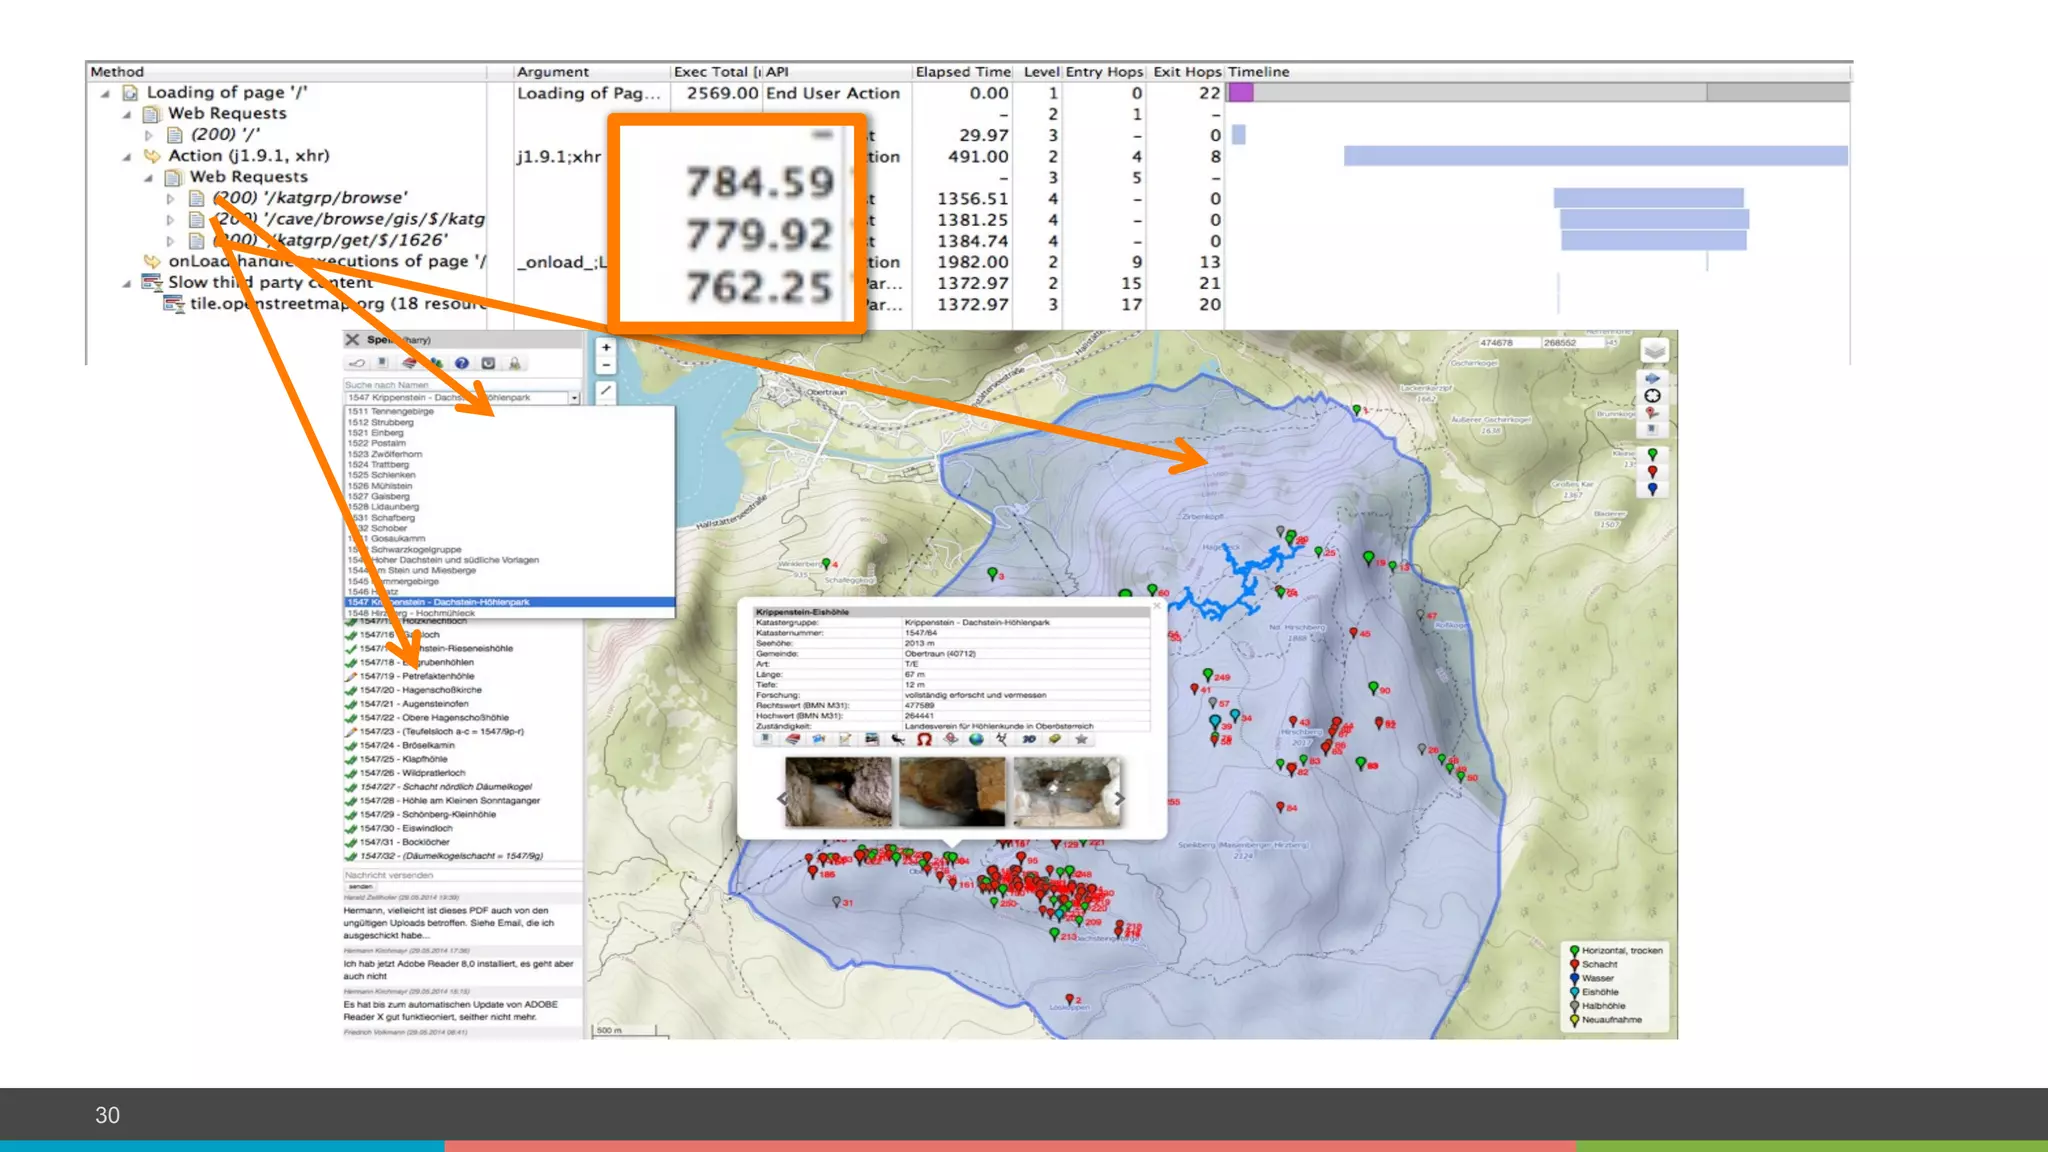
Task: Select '1511 Tennengebirge' from the dropdown list
Action: (391, 411)
